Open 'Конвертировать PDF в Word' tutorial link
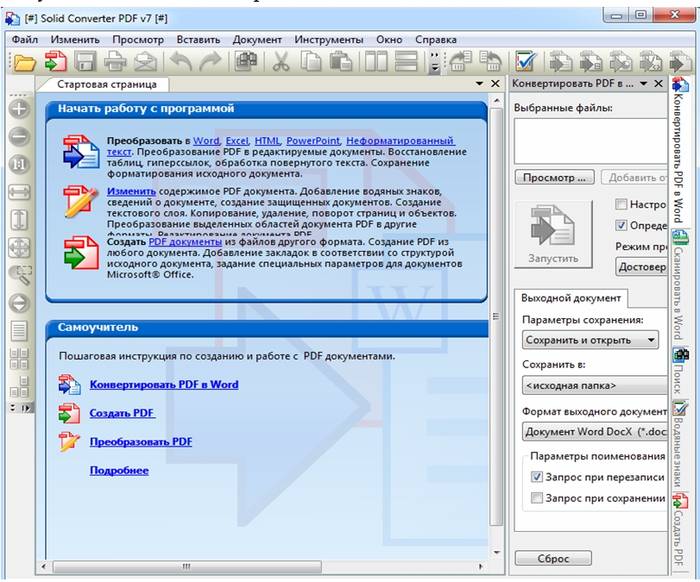 coord(164,384)
